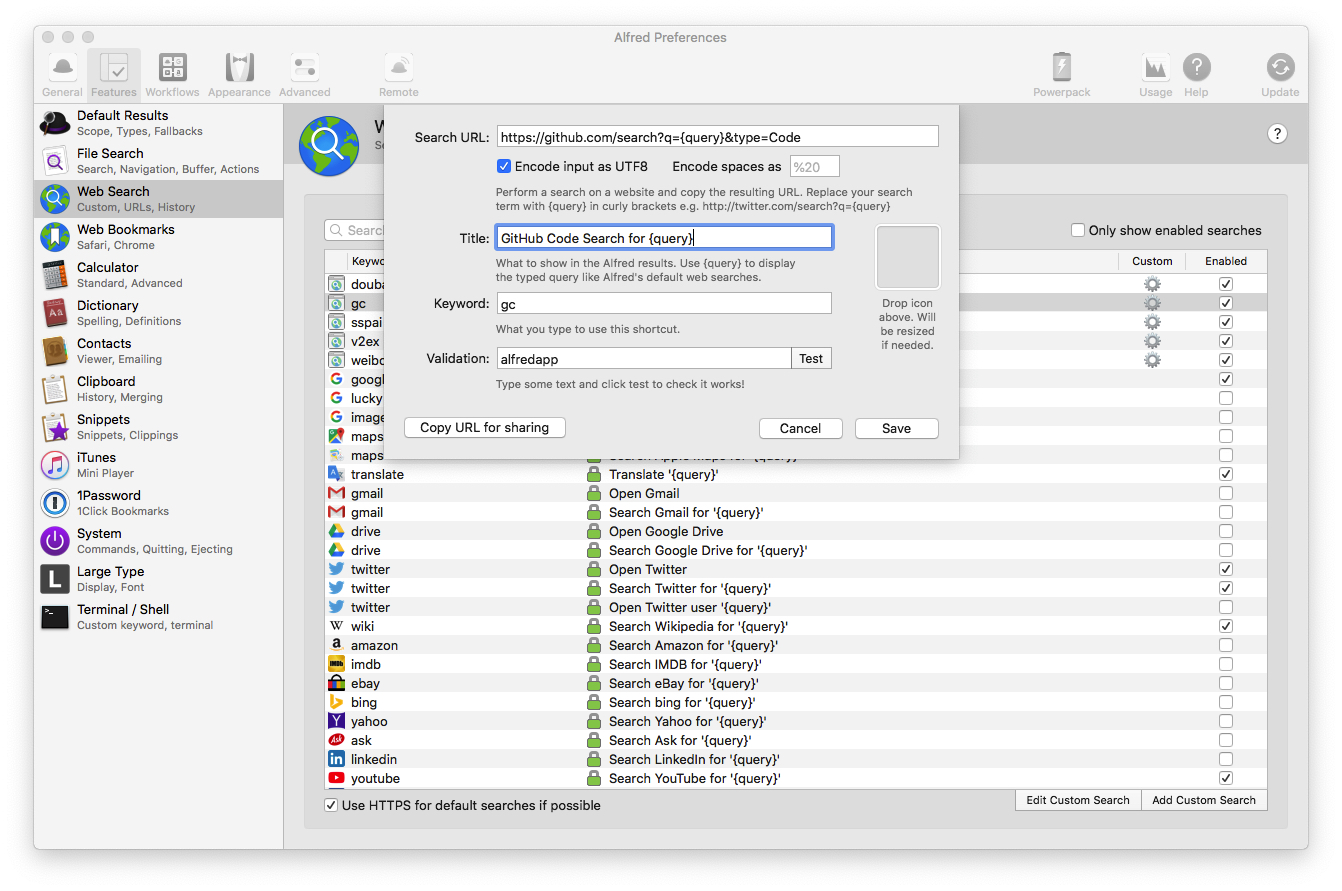Viewport: 1342px width, 891px height.
Task: Cancel the custom search dialog
Action: pos(800,428)
